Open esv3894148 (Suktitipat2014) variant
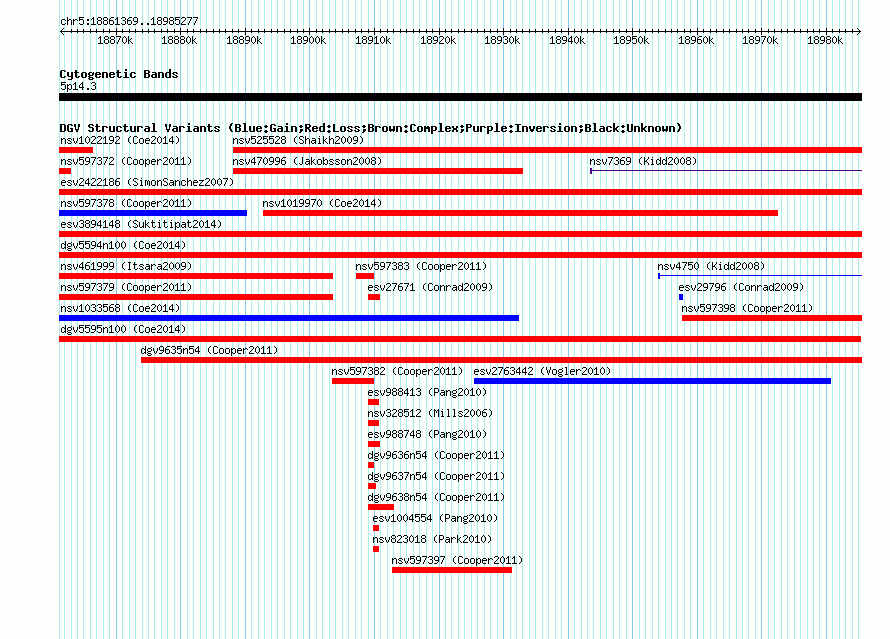 141,224
